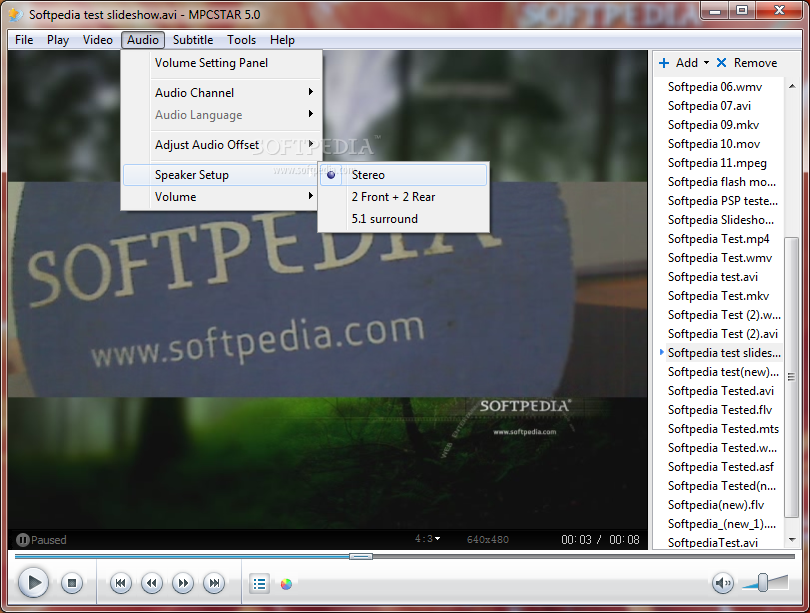
Task: Select the playing Softpedia test slides... entry
Action: coord(724,353)
